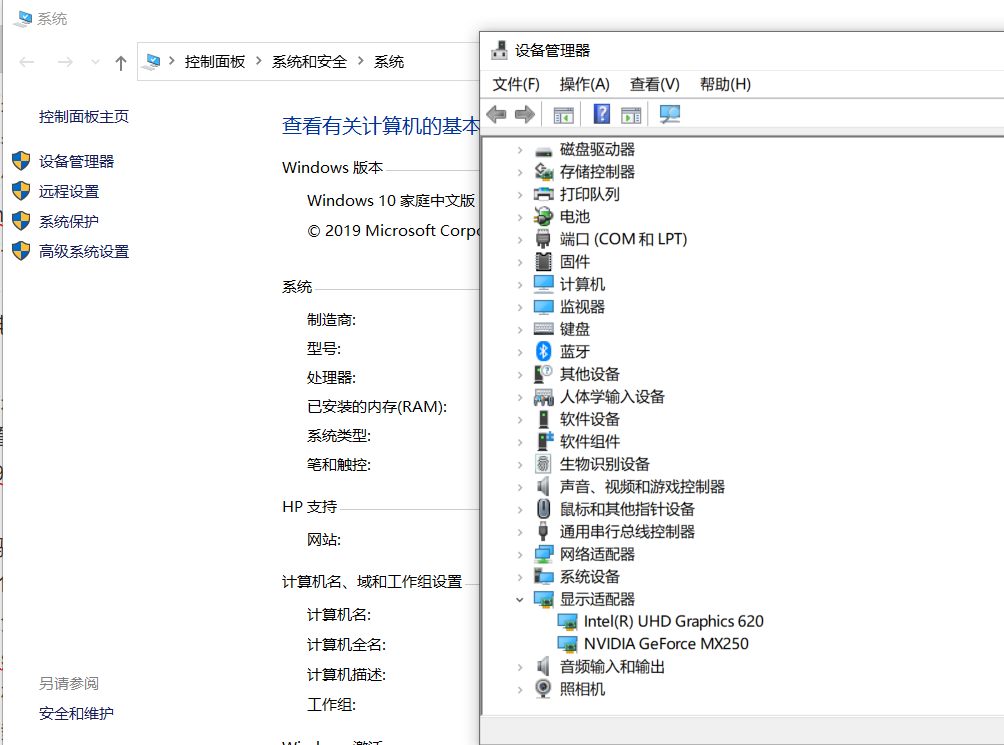Select the 音频输入和输出 tree item
The height and width of the screenshot is (745, 1004).
tap(612, 667)
